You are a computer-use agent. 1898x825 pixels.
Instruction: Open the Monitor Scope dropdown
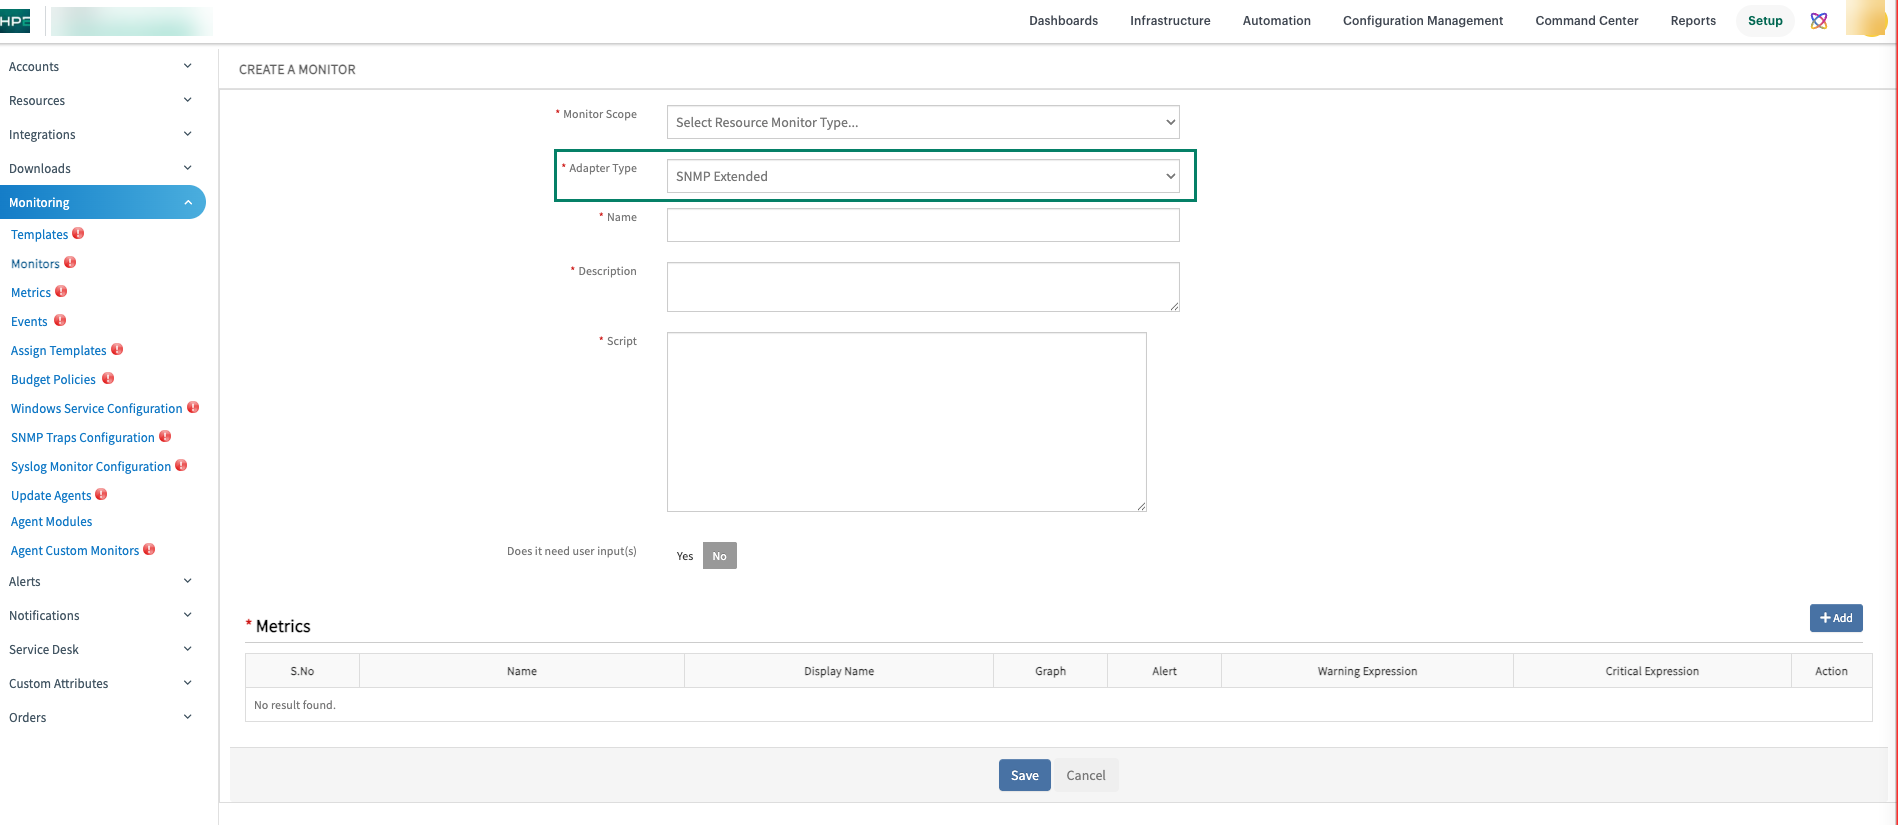click(922, 122)
